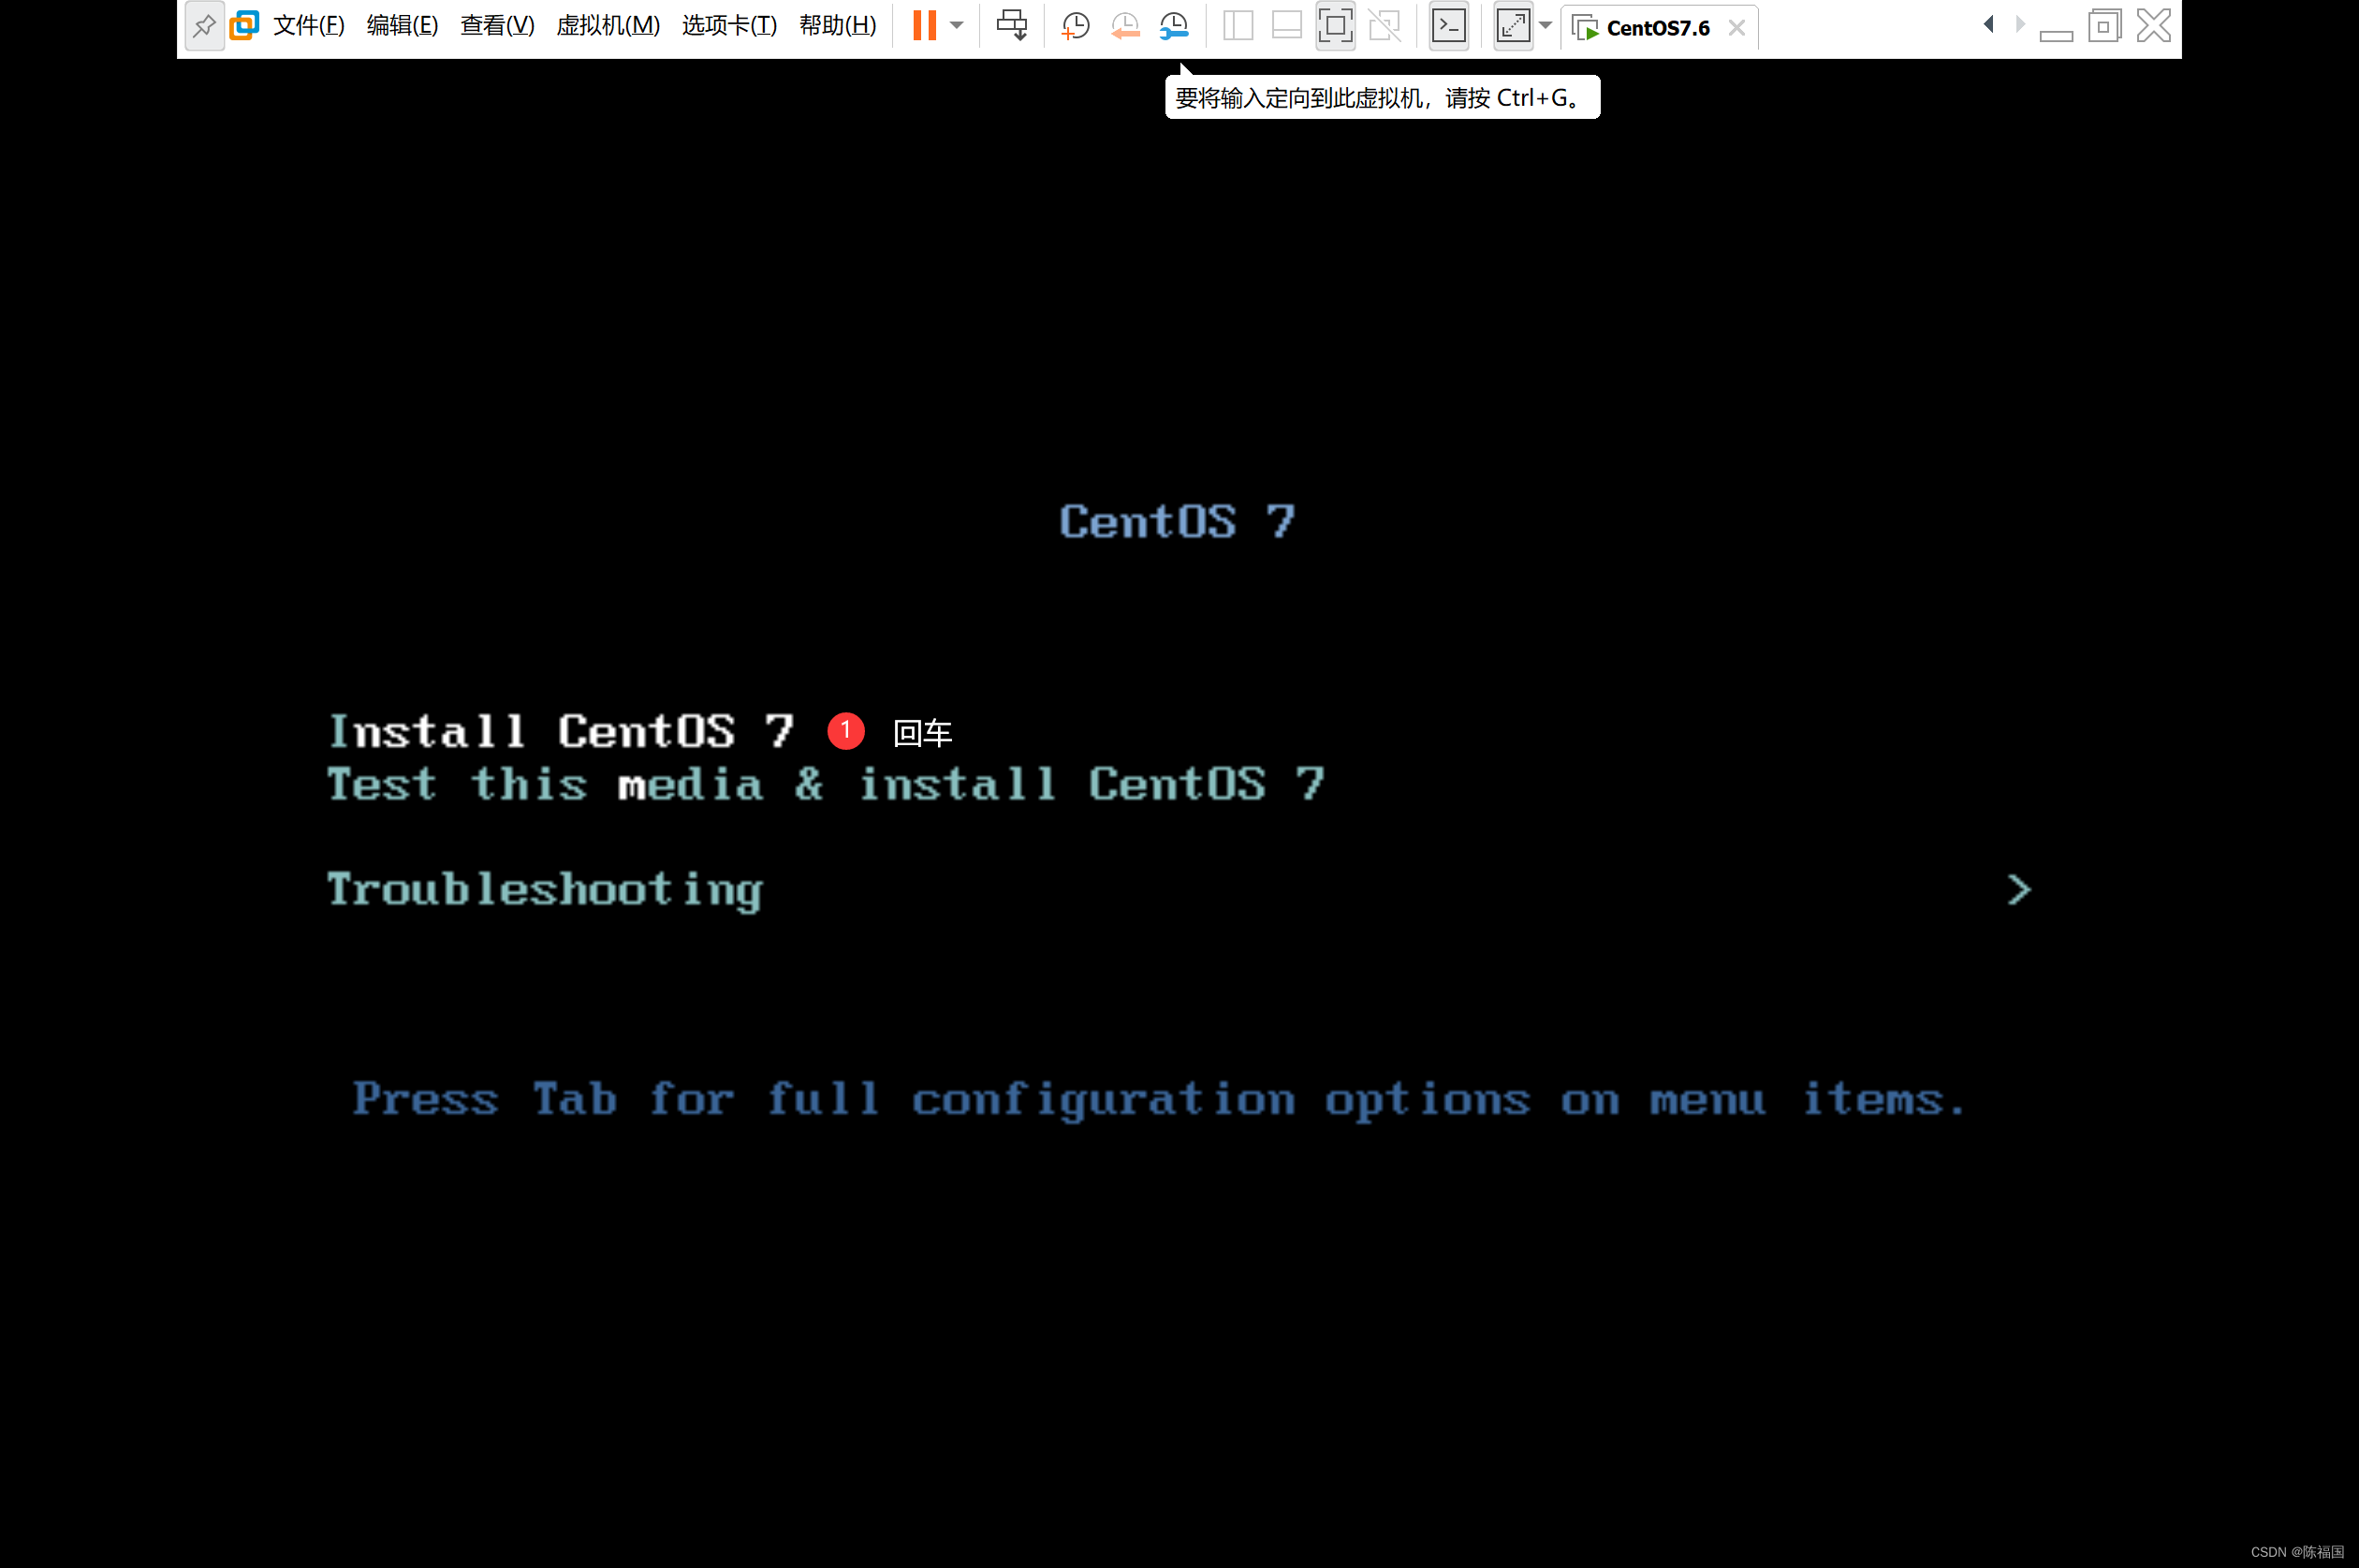
Task: Toggle the left sidebar library panel
Action: (x=1238, y=26)
